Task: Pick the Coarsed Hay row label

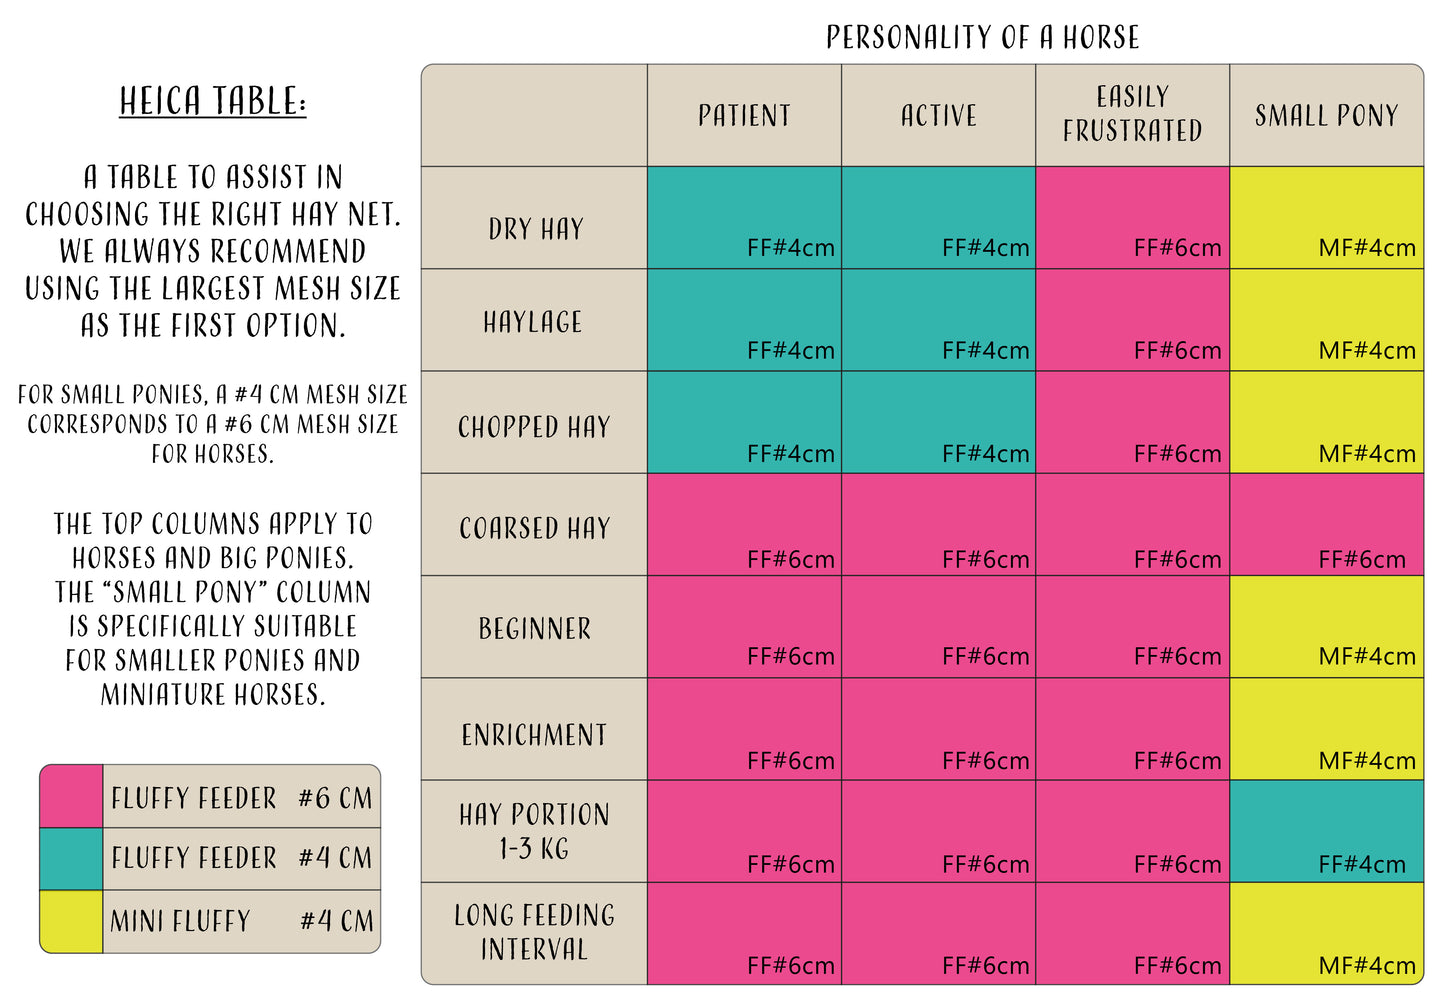Action: (534, 528)
